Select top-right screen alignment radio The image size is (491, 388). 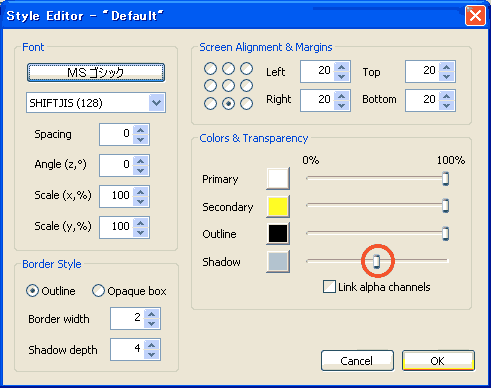pos(247,69)
